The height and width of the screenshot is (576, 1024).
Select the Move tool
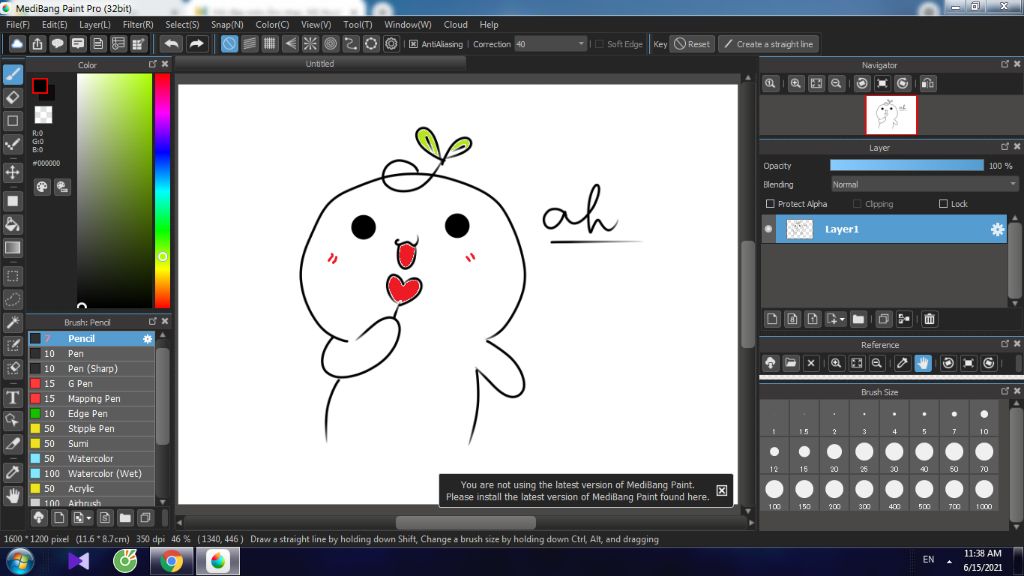pyautogui.click(x=13, y=172)
